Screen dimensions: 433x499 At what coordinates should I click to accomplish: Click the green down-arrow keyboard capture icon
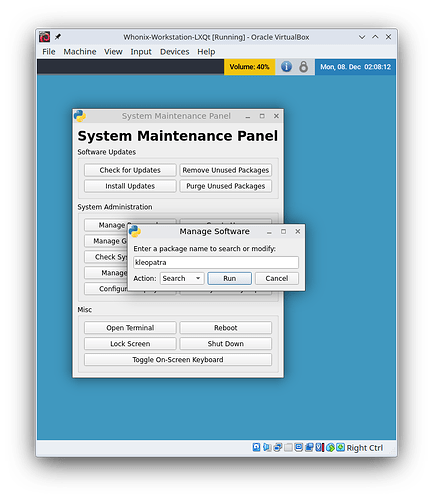tap(341, 447)
